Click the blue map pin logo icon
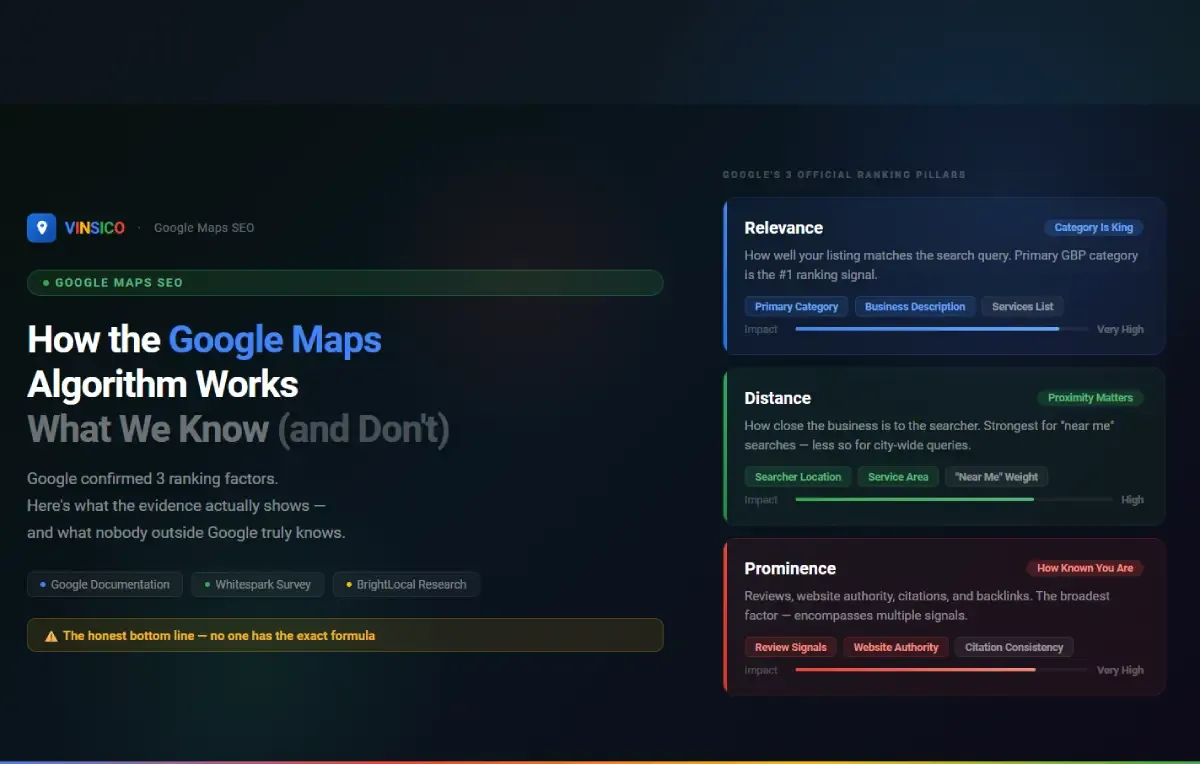 [41, 228]
